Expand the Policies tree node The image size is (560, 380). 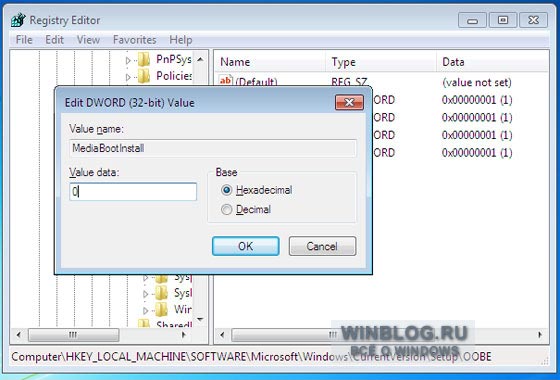128,77
